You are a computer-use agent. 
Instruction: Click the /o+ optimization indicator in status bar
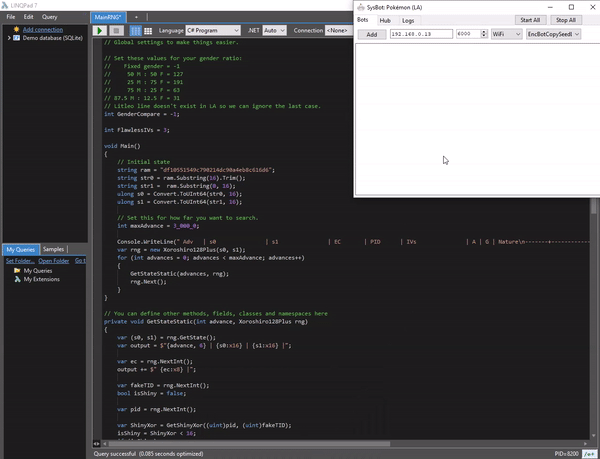click(590, 454)
